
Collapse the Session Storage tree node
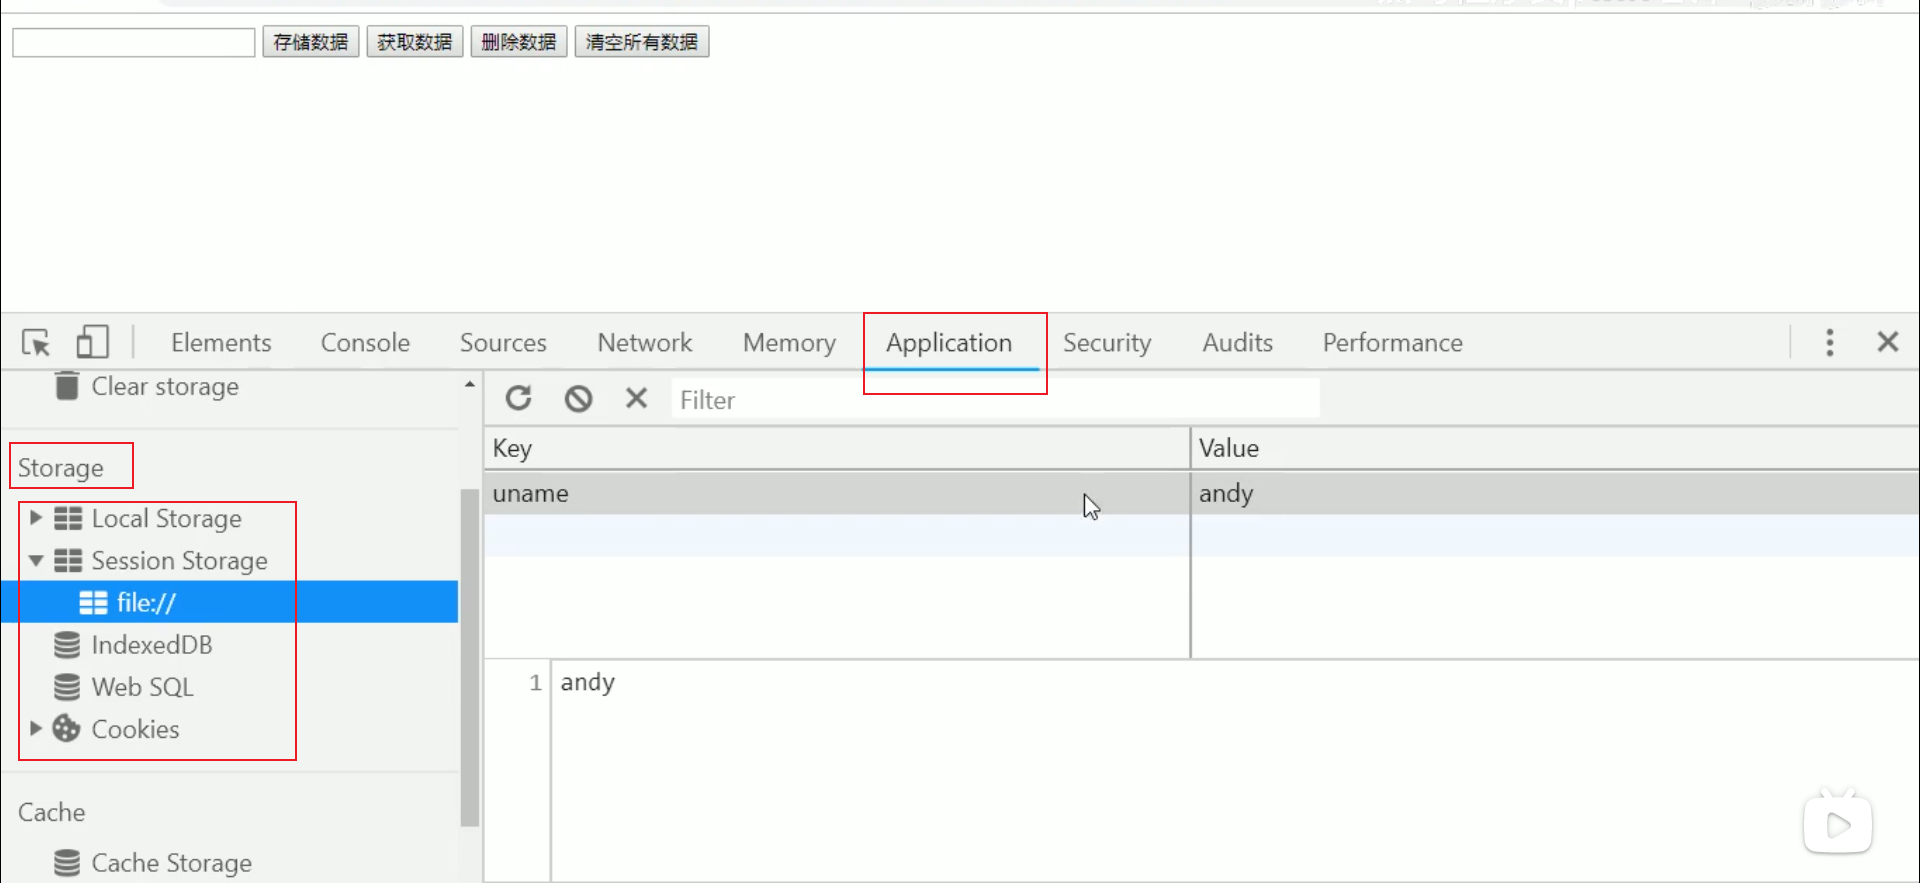[x=36, y=561]
